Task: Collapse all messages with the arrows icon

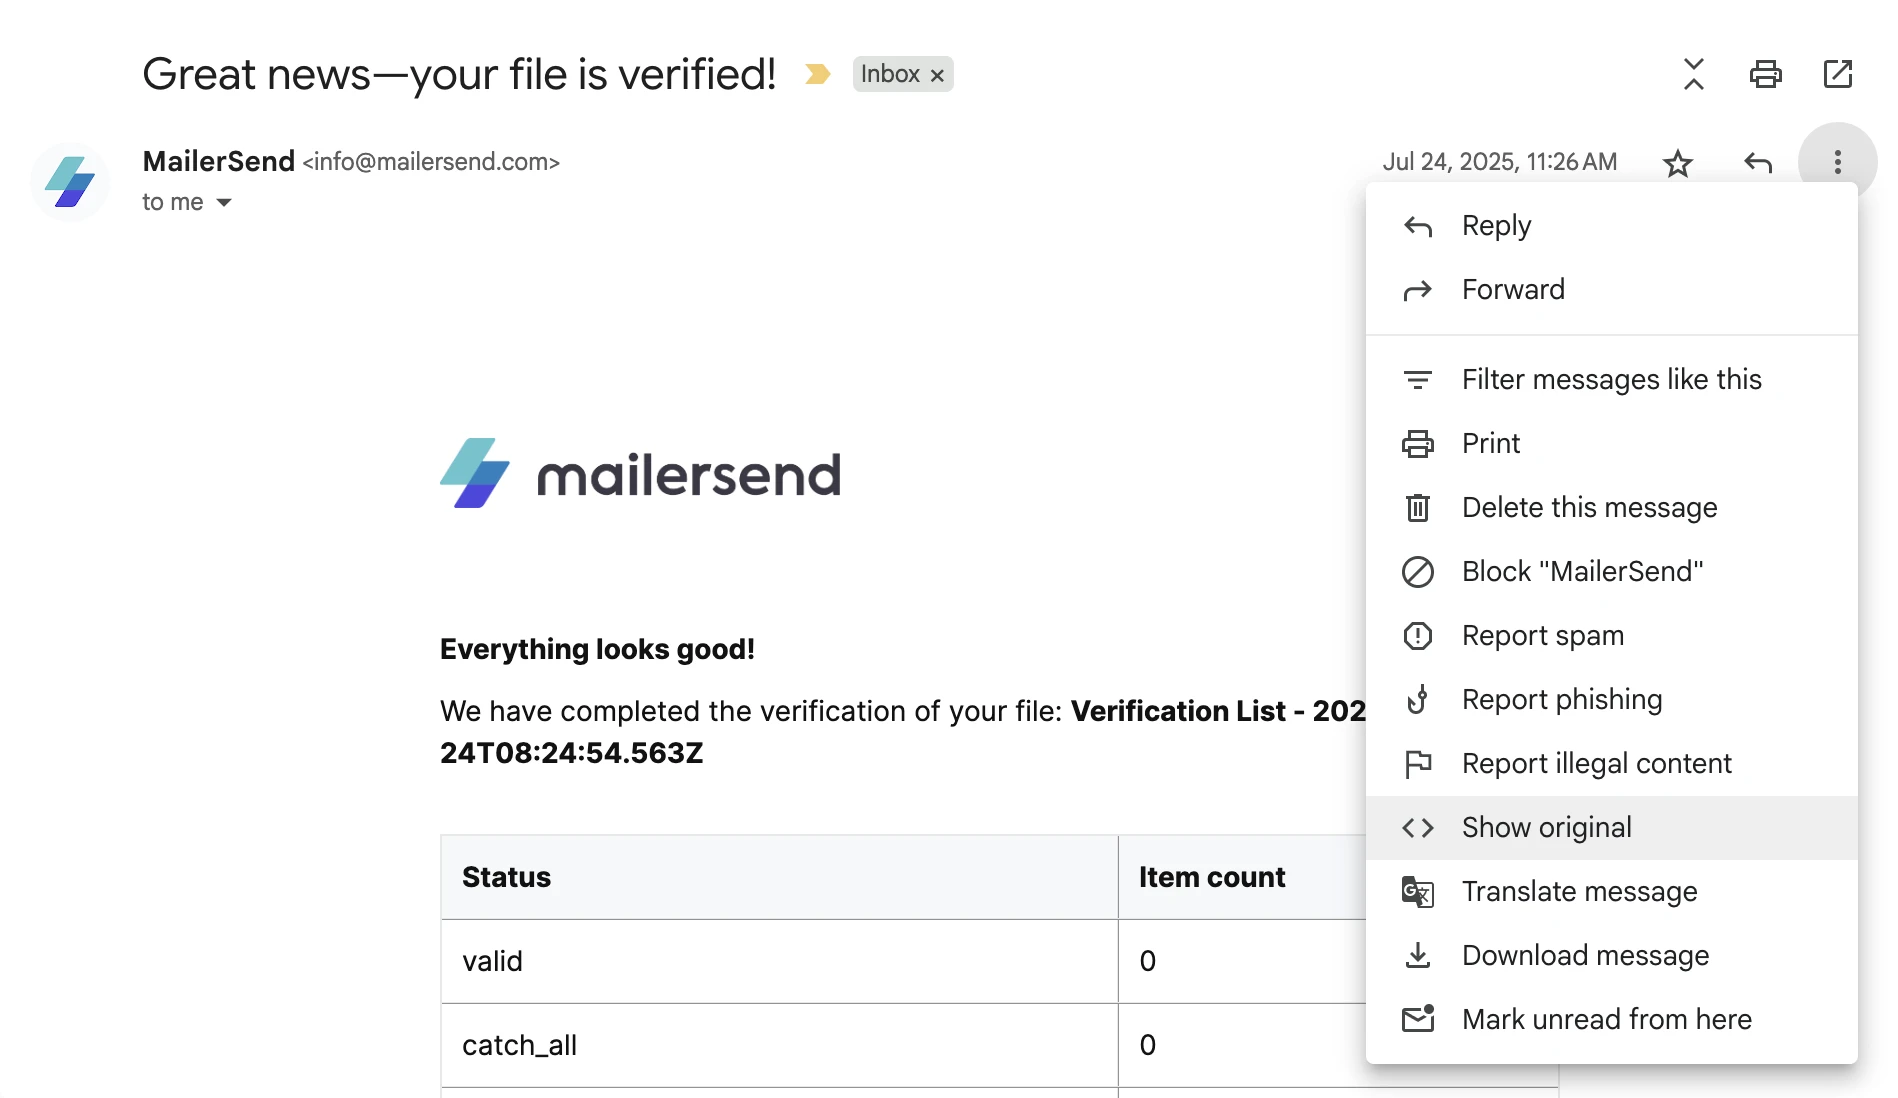Action: click(x=1693, y=74)
